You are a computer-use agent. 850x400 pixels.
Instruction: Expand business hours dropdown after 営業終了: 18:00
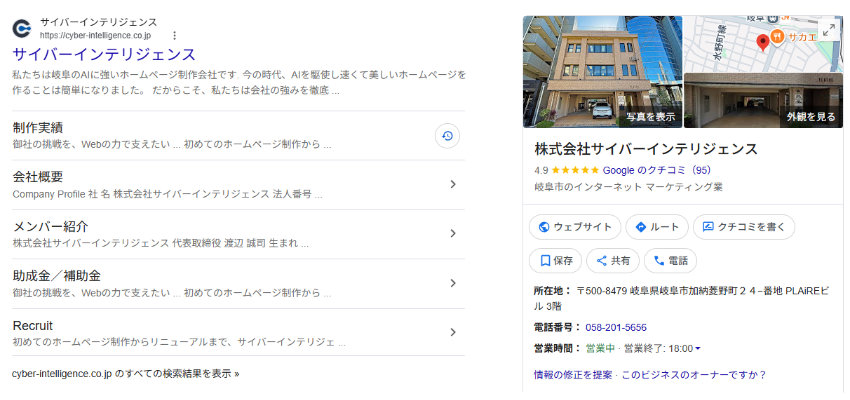click(x=698, y=349)
